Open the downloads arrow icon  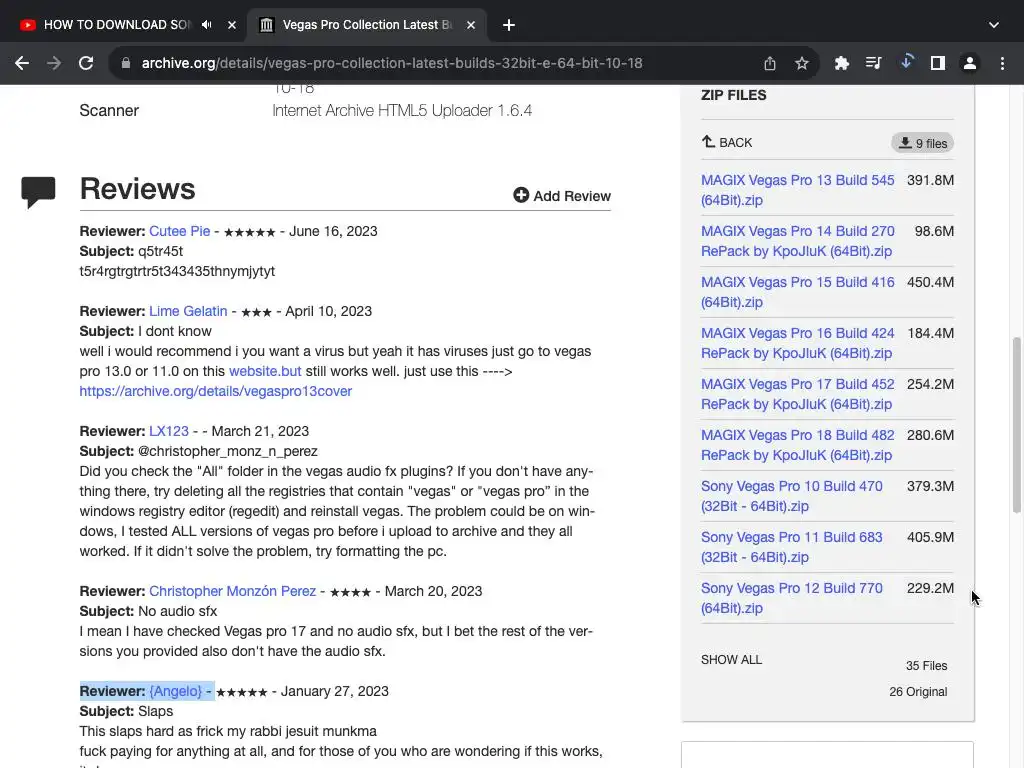click(x=906, y=62)
